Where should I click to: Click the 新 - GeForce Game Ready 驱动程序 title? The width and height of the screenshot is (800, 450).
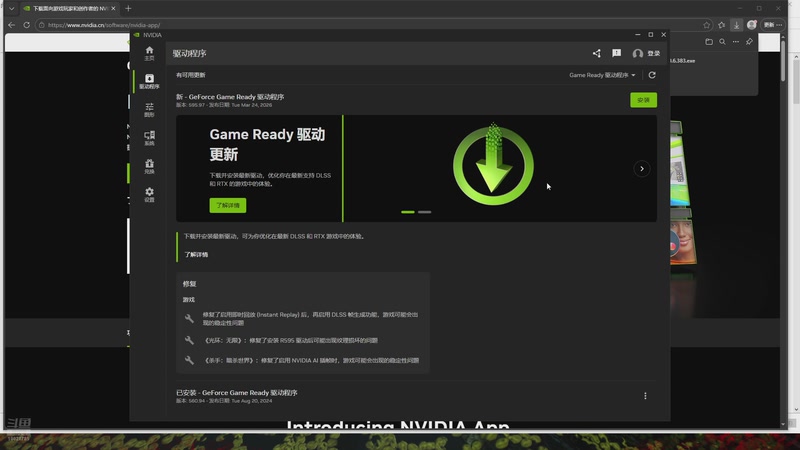coord(230,97)
